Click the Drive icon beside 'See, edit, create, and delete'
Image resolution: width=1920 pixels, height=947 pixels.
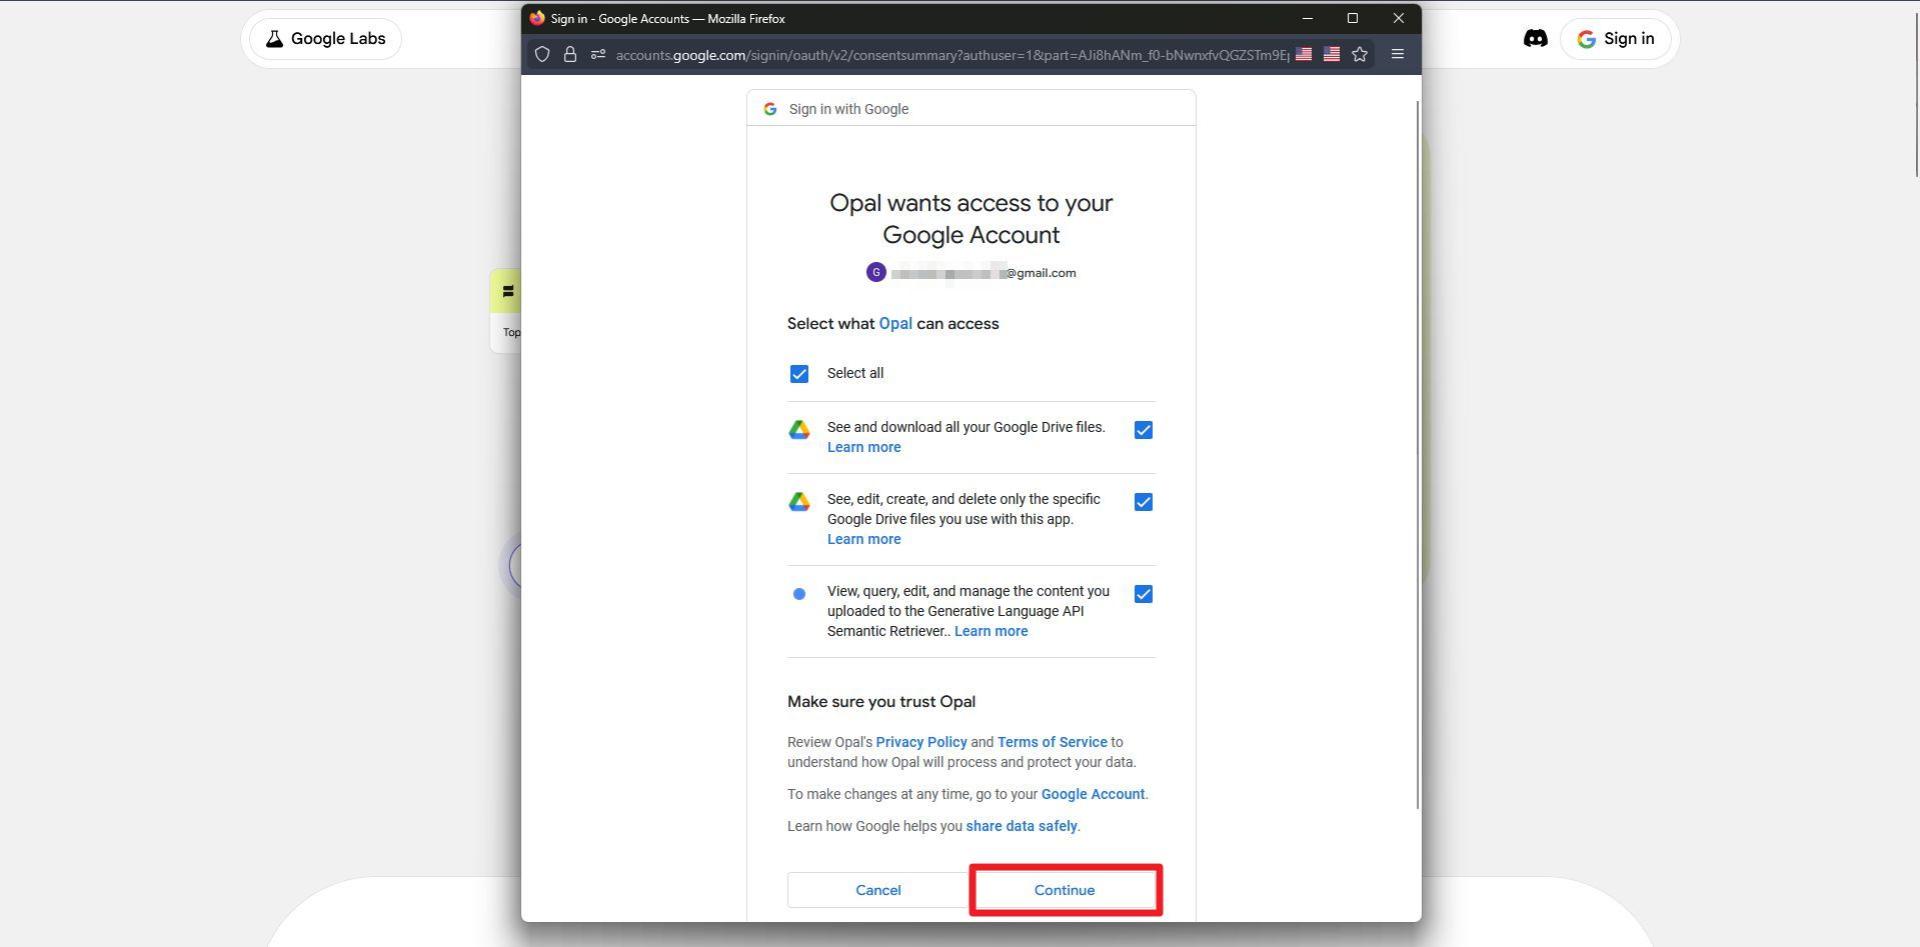(799, 502)
